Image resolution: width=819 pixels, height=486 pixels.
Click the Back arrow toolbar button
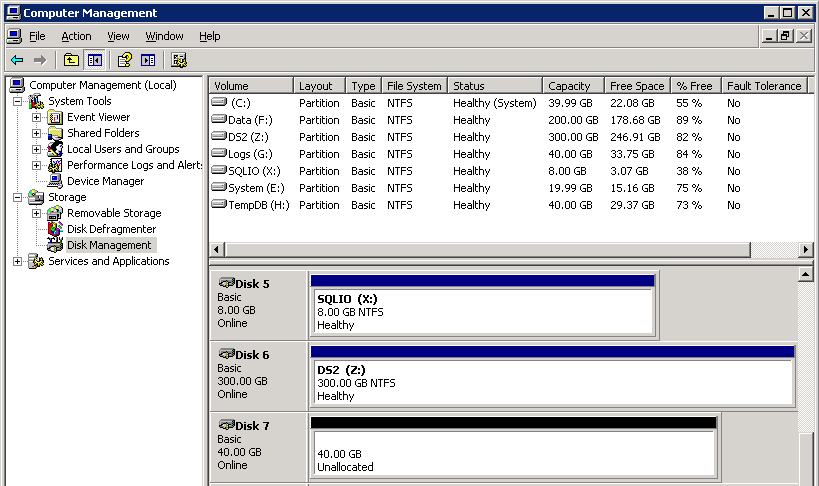17,60
